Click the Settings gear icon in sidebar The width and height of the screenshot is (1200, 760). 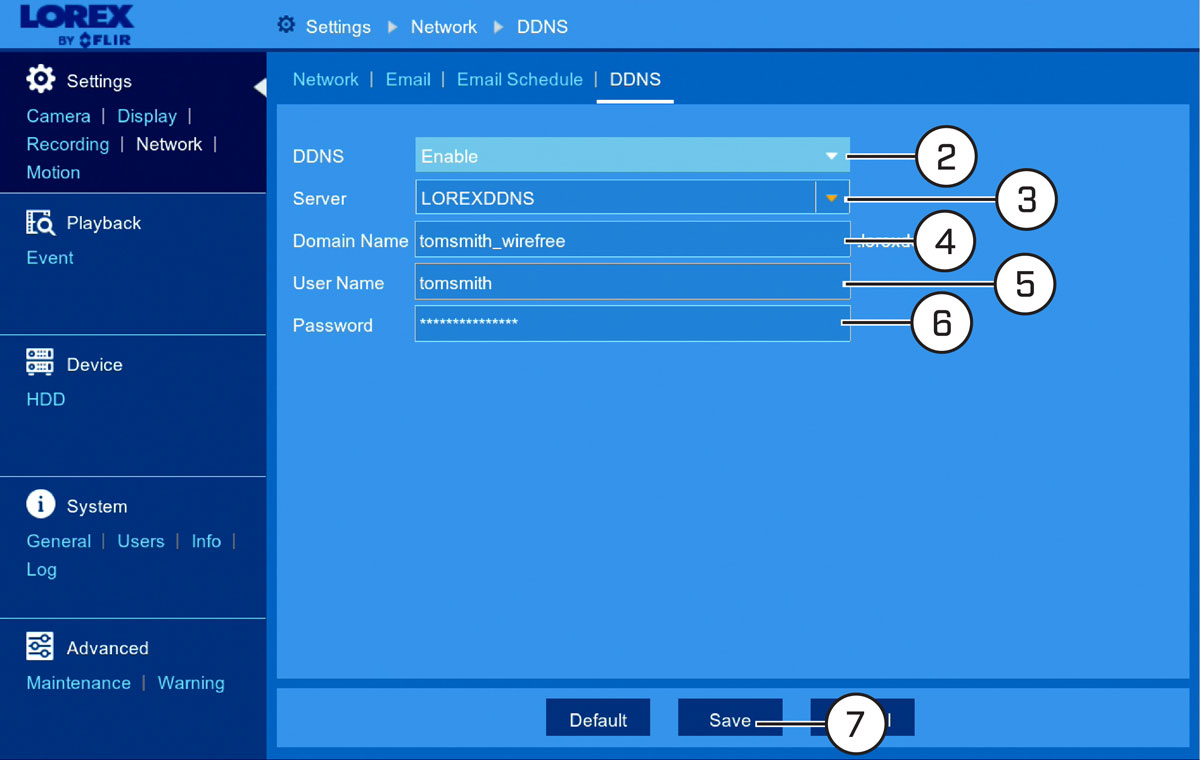(40, 80)
